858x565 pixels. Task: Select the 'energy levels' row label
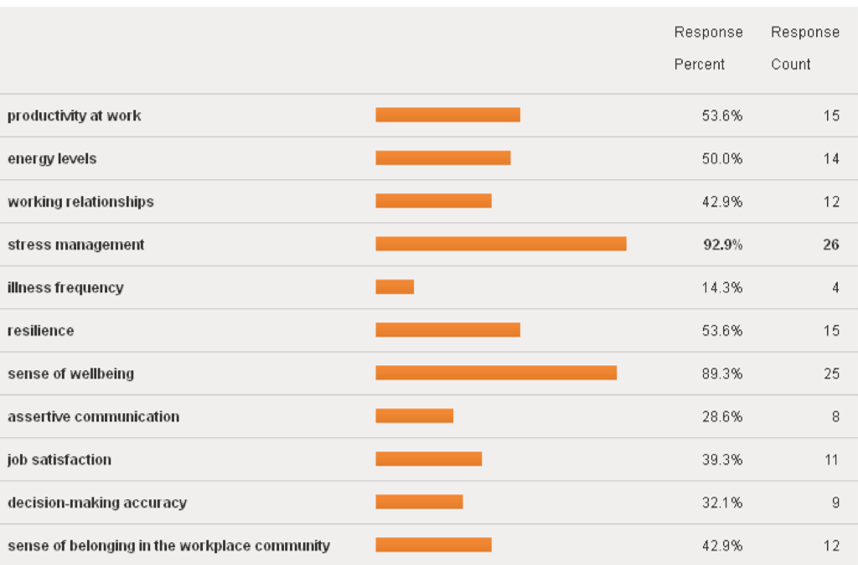point(52,159)
